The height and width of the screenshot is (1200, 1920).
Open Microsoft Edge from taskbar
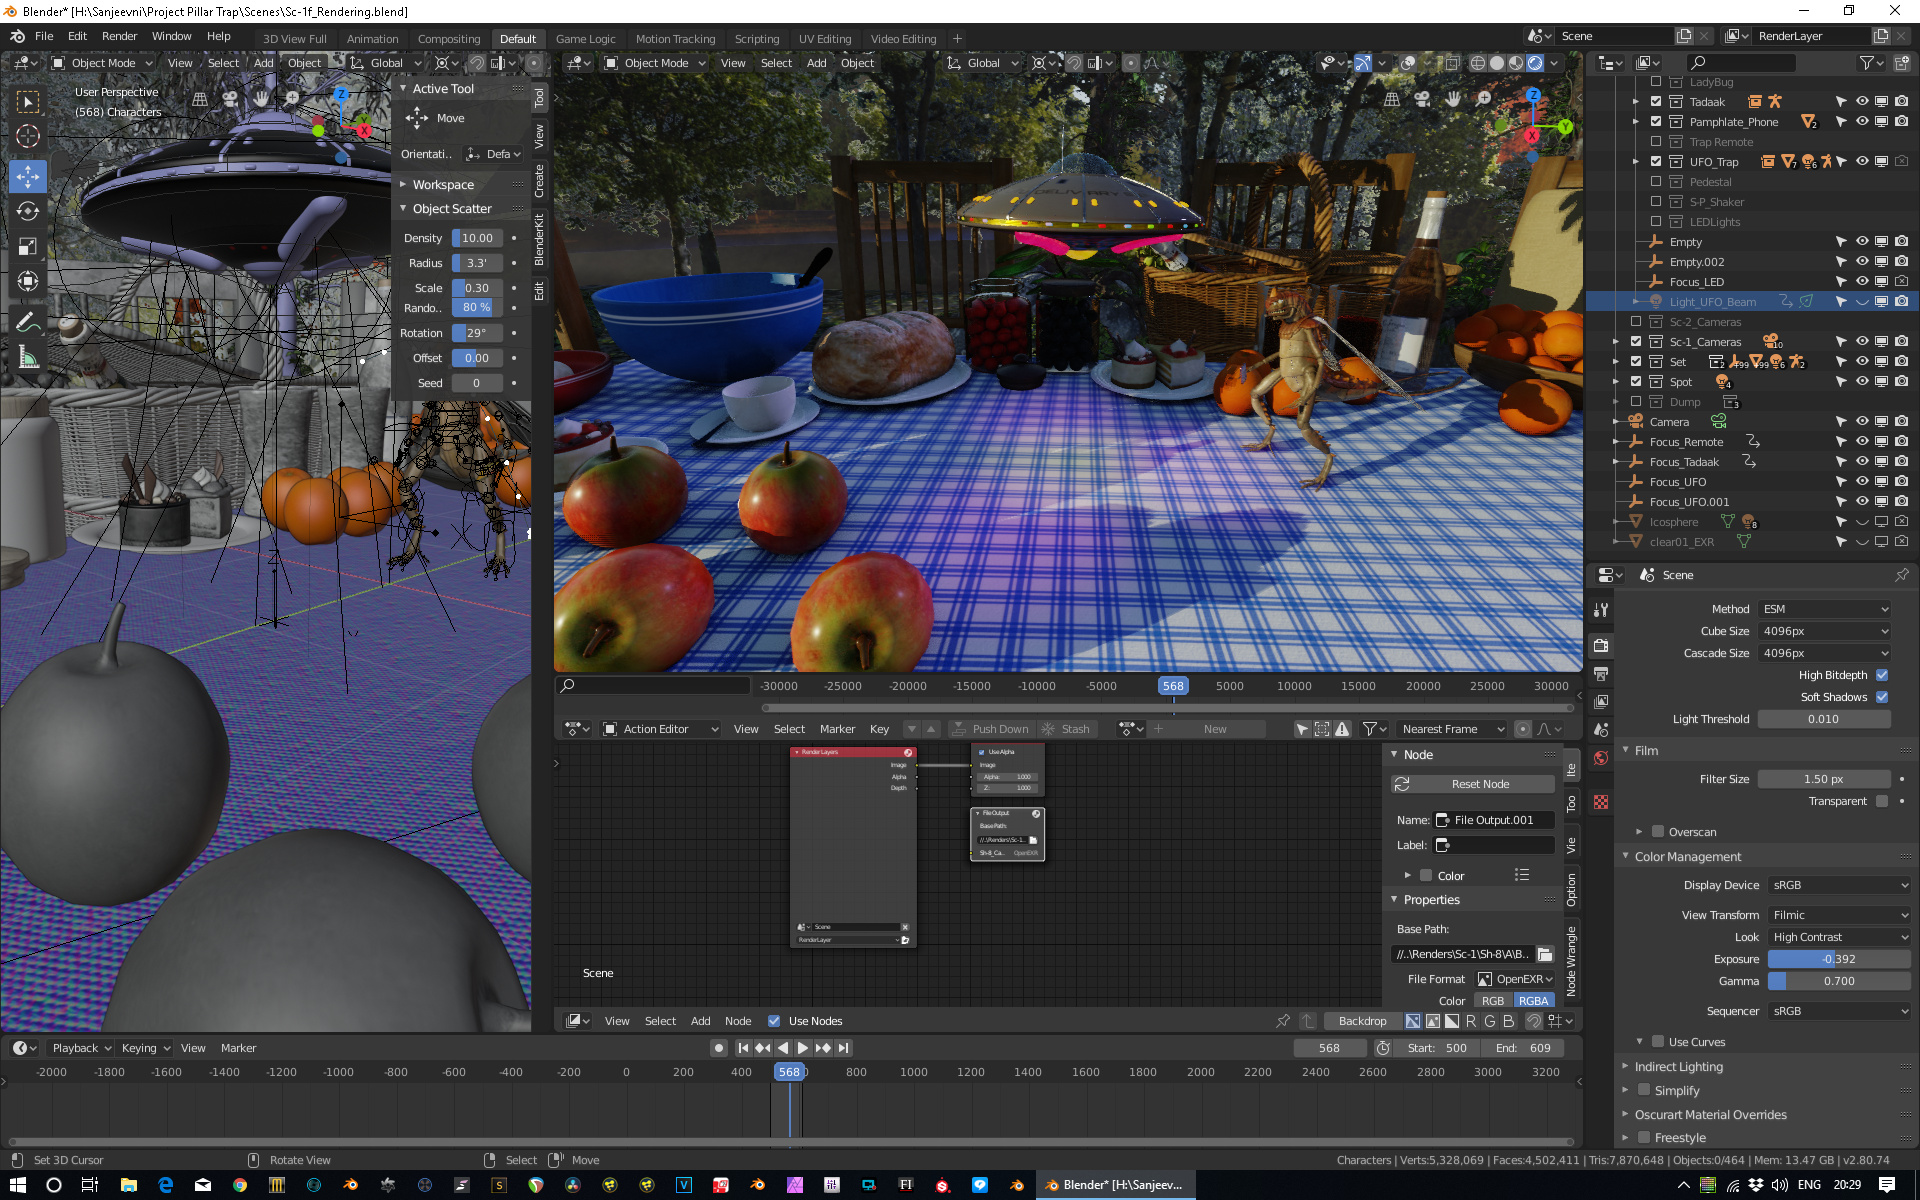click(x=166, y=1185)
